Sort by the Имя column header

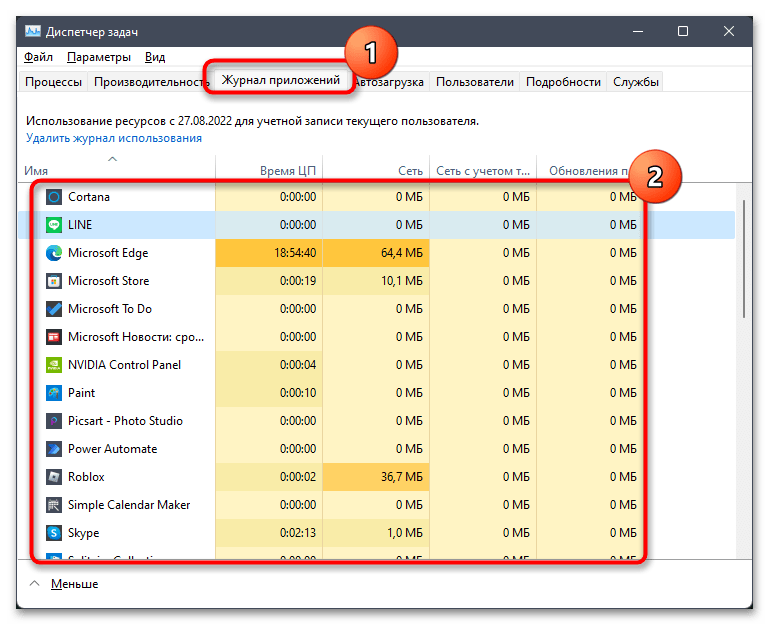[x=117, y=170]
